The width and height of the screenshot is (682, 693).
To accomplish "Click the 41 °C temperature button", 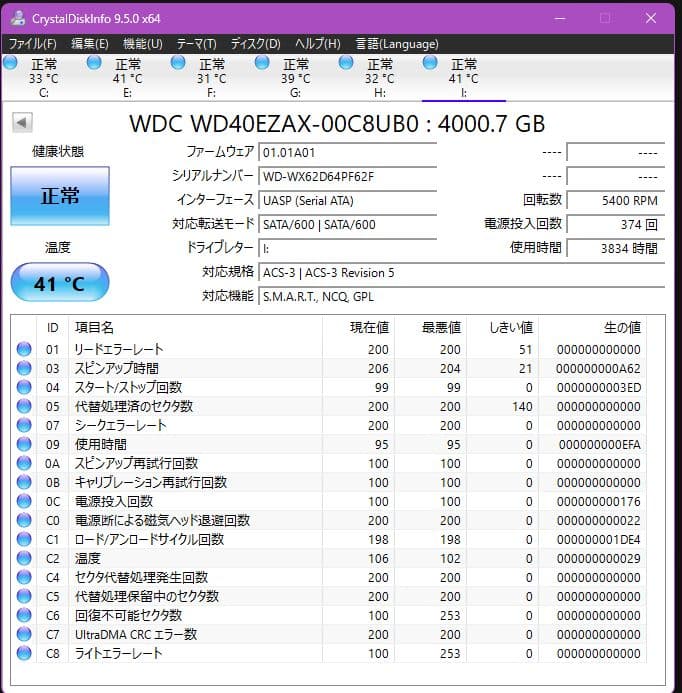I will (60, 283).
